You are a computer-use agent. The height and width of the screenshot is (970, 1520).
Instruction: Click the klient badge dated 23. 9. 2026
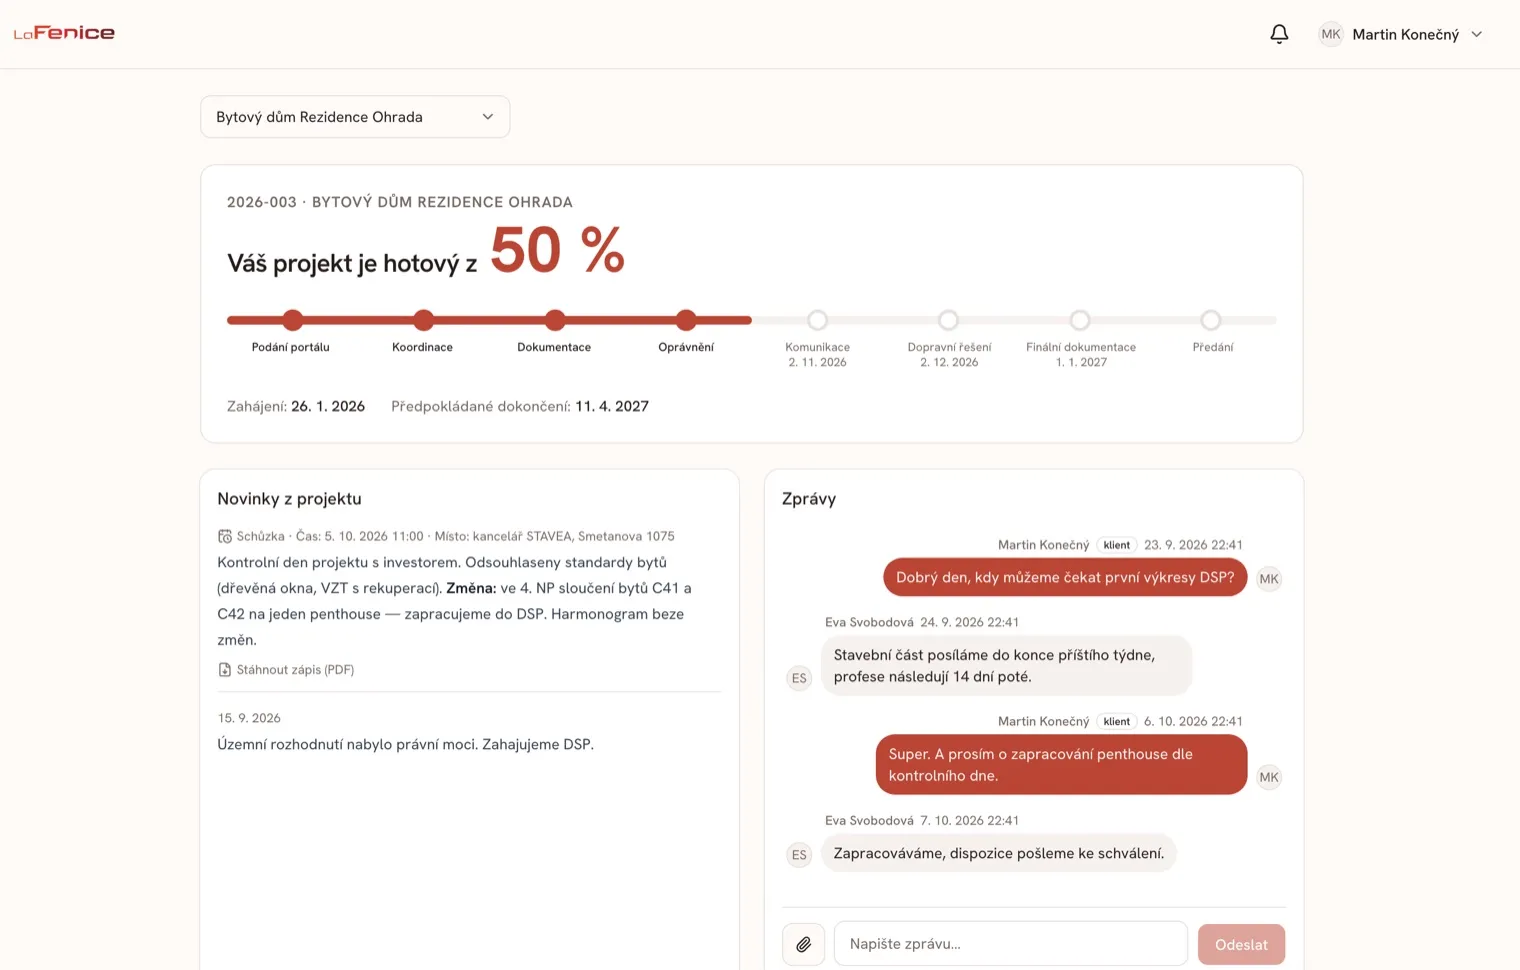click(x=1117, y=545)
